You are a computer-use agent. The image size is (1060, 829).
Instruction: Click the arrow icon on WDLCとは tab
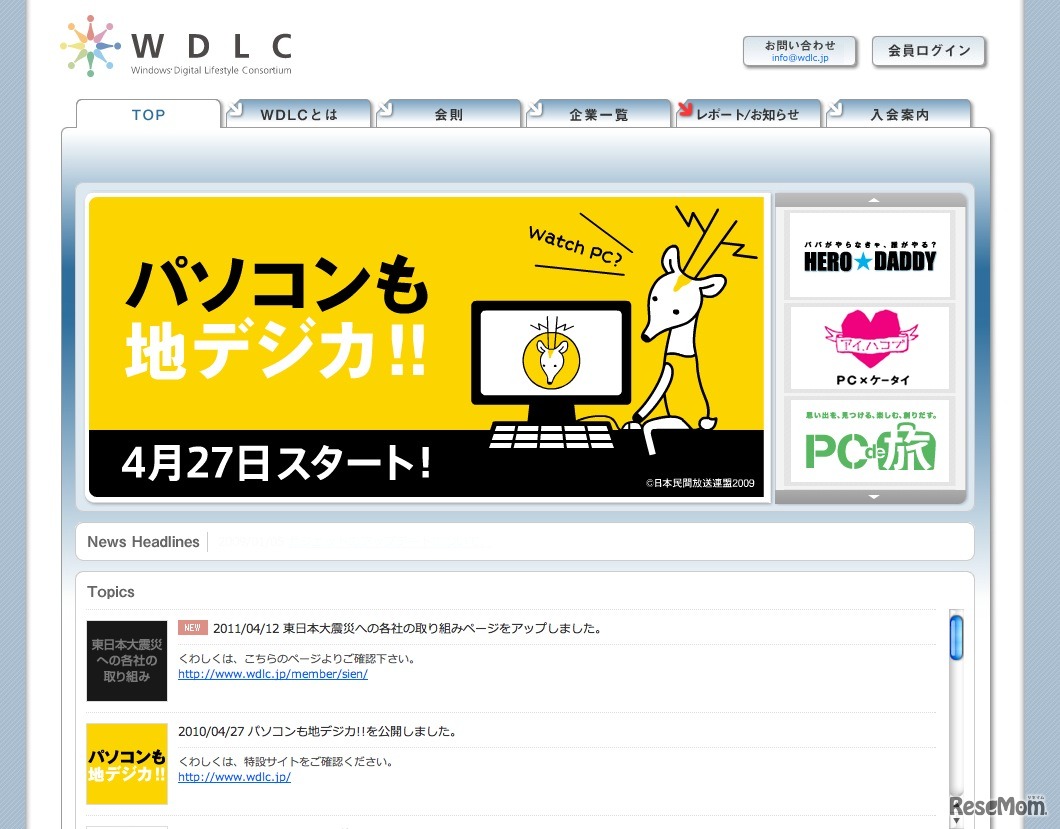tap(235, 108)
